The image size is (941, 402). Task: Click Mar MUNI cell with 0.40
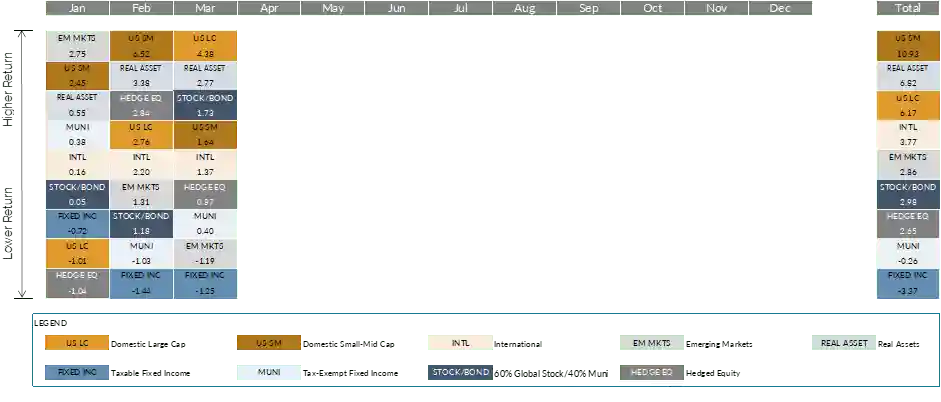coord(205,224)
